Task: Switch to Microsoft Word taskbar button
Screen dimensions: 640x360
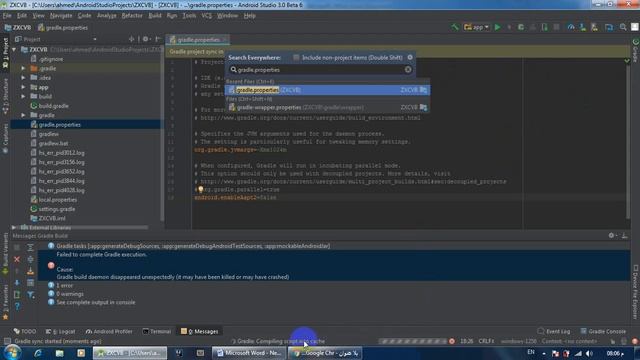Action: click(249, 353)
